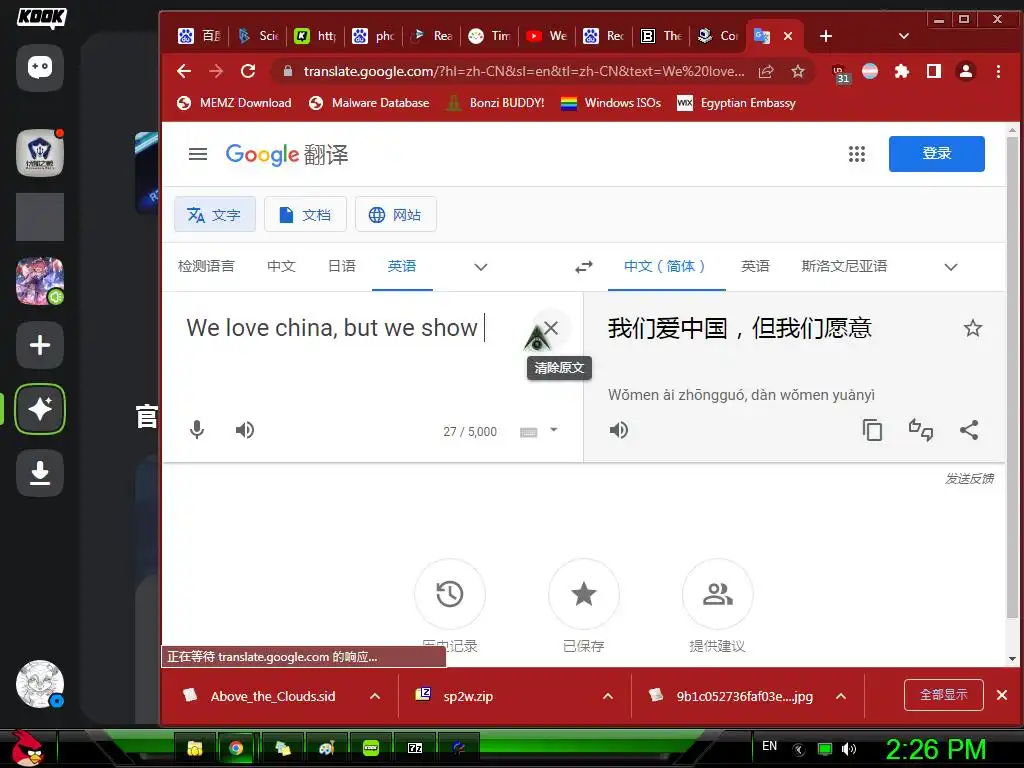
Task: Expand sp2w.zip download options
Action: point(608,696)
